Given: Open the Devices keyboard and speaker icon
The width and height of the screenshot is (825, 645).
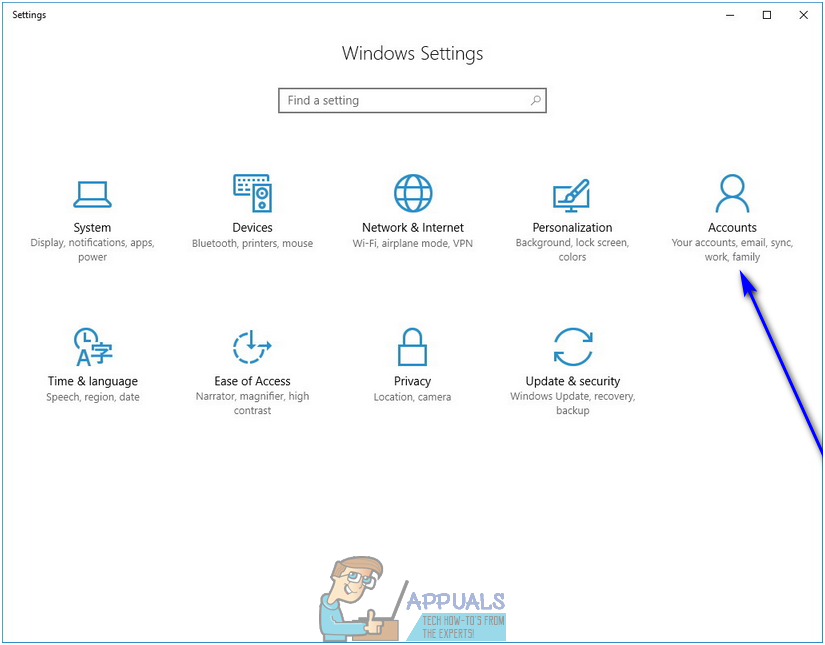Looking at the screenshot, I should (x=253, y=193).
